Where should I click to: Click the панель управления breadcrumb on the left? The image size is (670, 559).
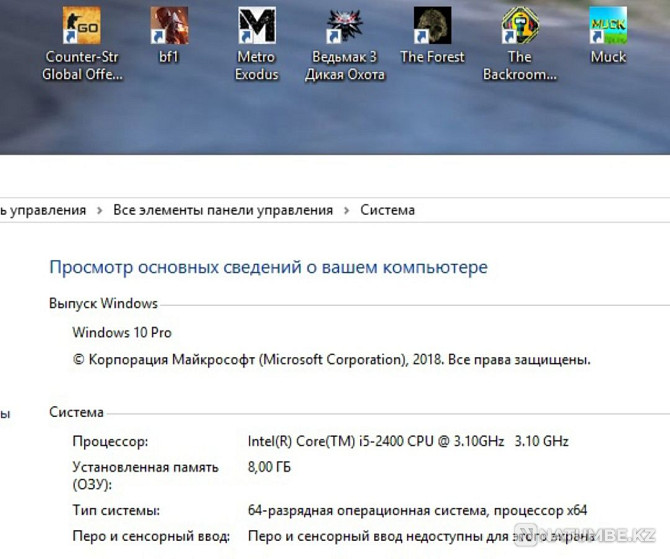pos(43,210)
